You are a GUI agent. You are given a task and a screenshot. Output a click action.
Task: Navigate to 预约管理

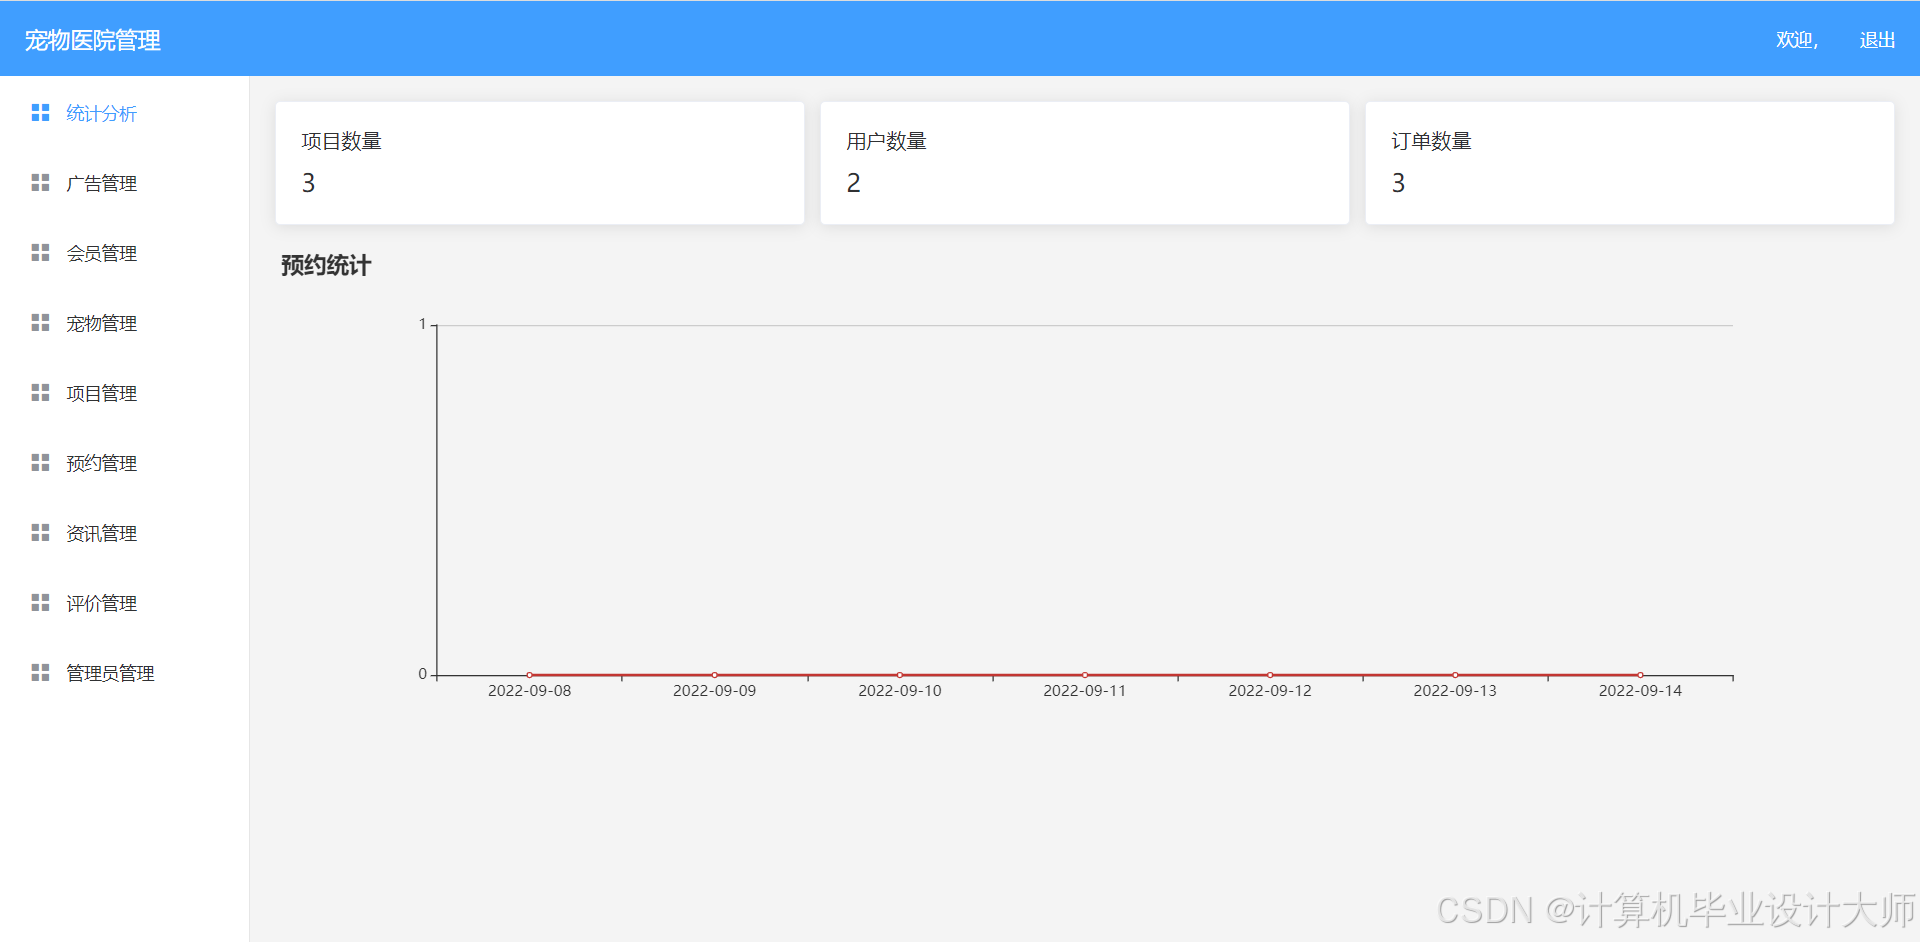[x=124, y=463]
